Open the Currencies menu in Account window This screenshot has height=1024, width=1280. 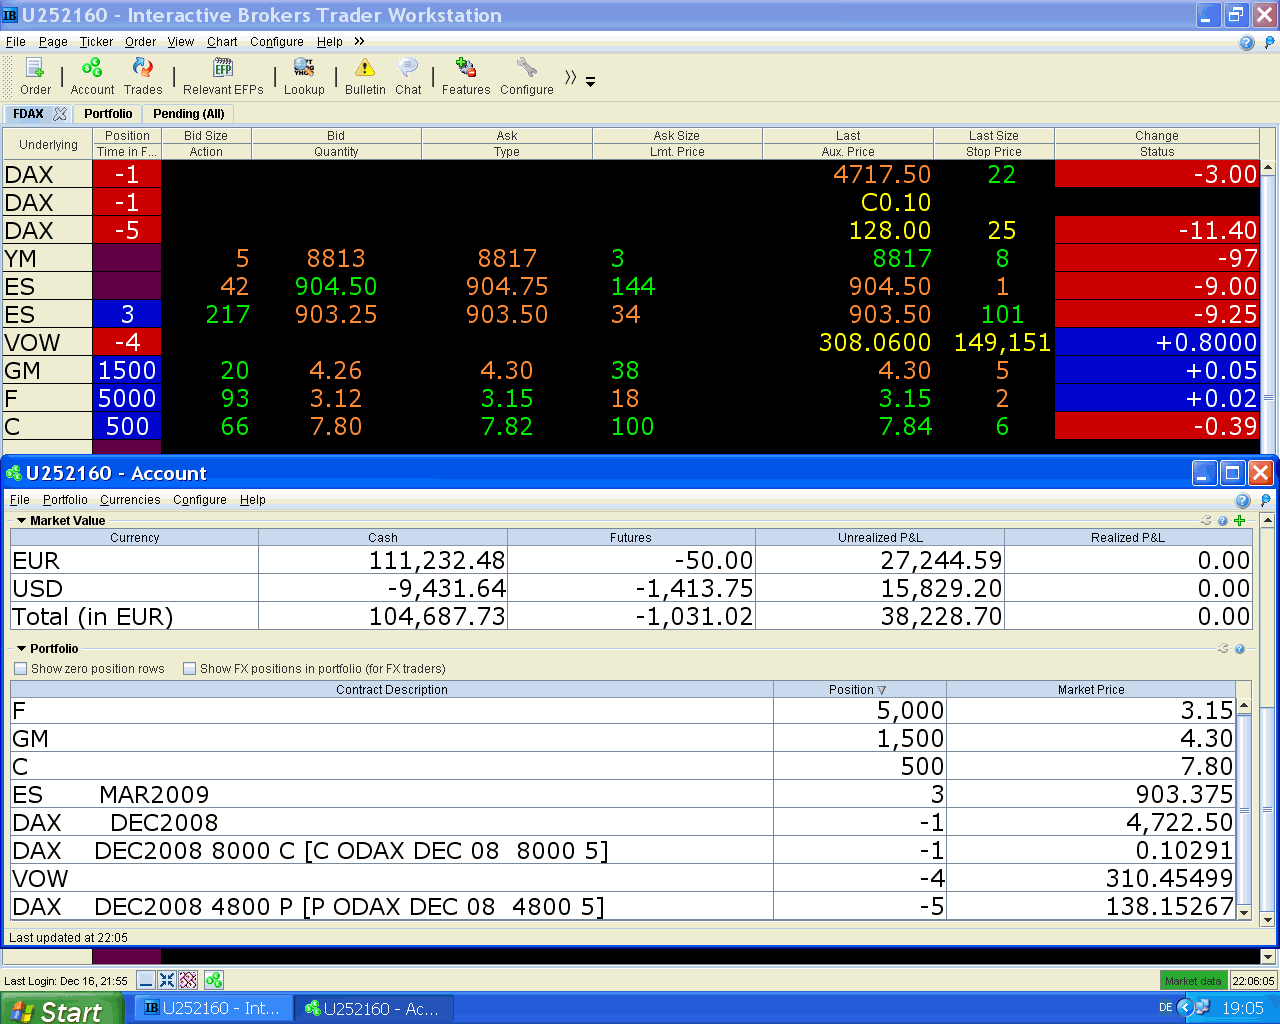(x=130, y=500)
